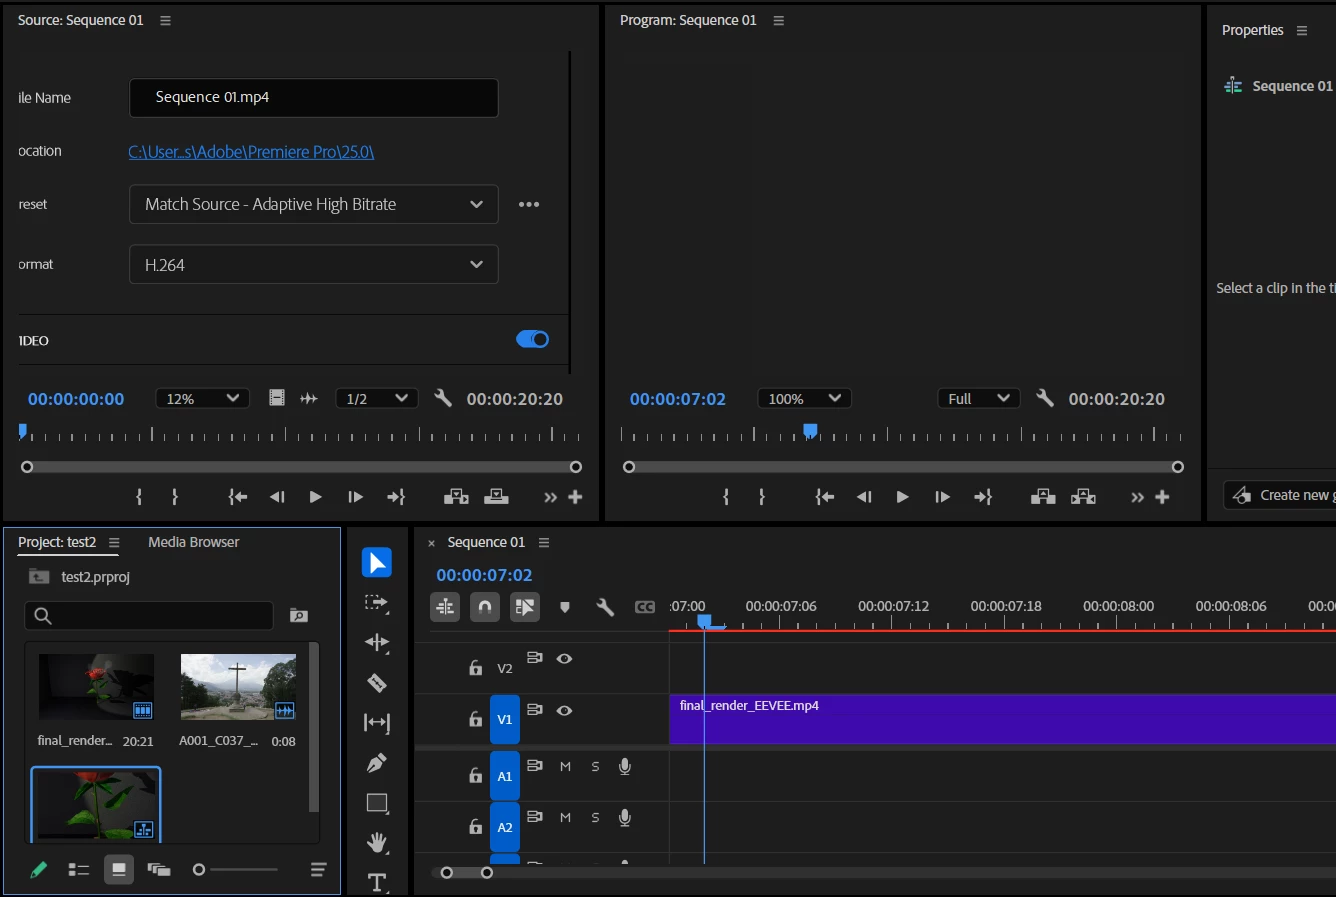1336x897 pixels.
Task: Select the Track Select Forward tool
Action: 377,603
